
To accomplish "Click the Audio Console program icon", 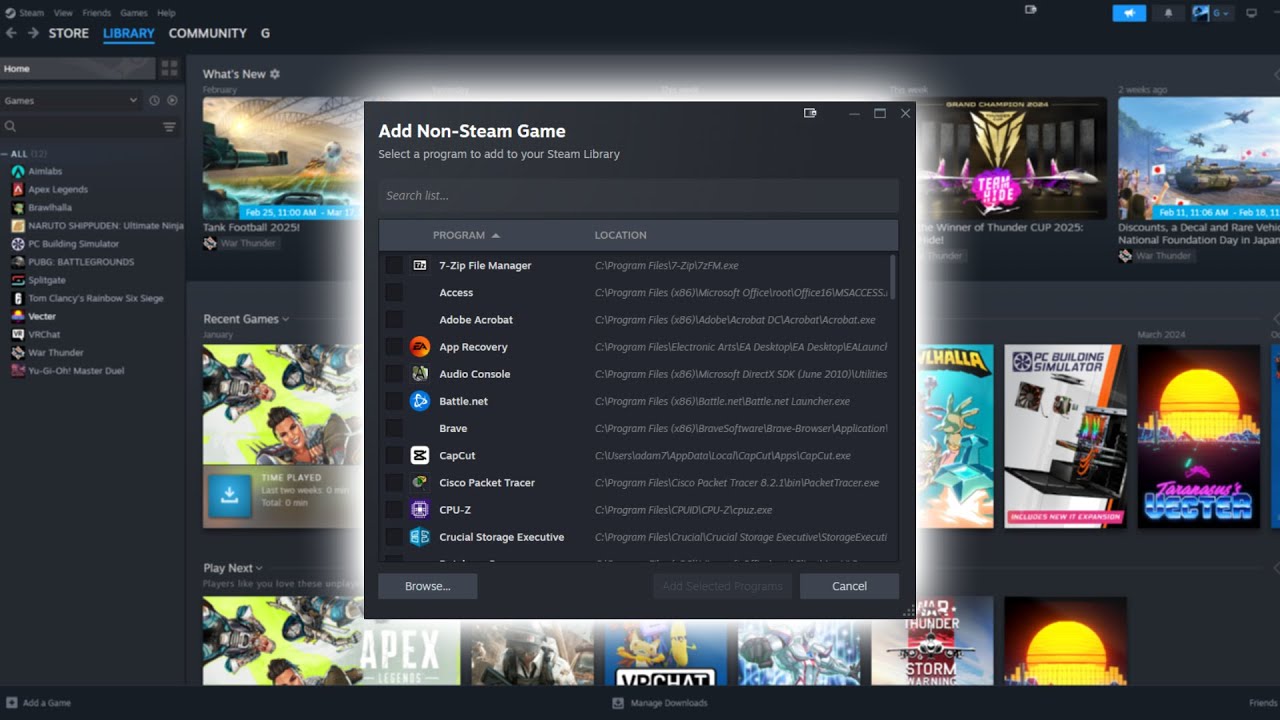I will (420, 374).
